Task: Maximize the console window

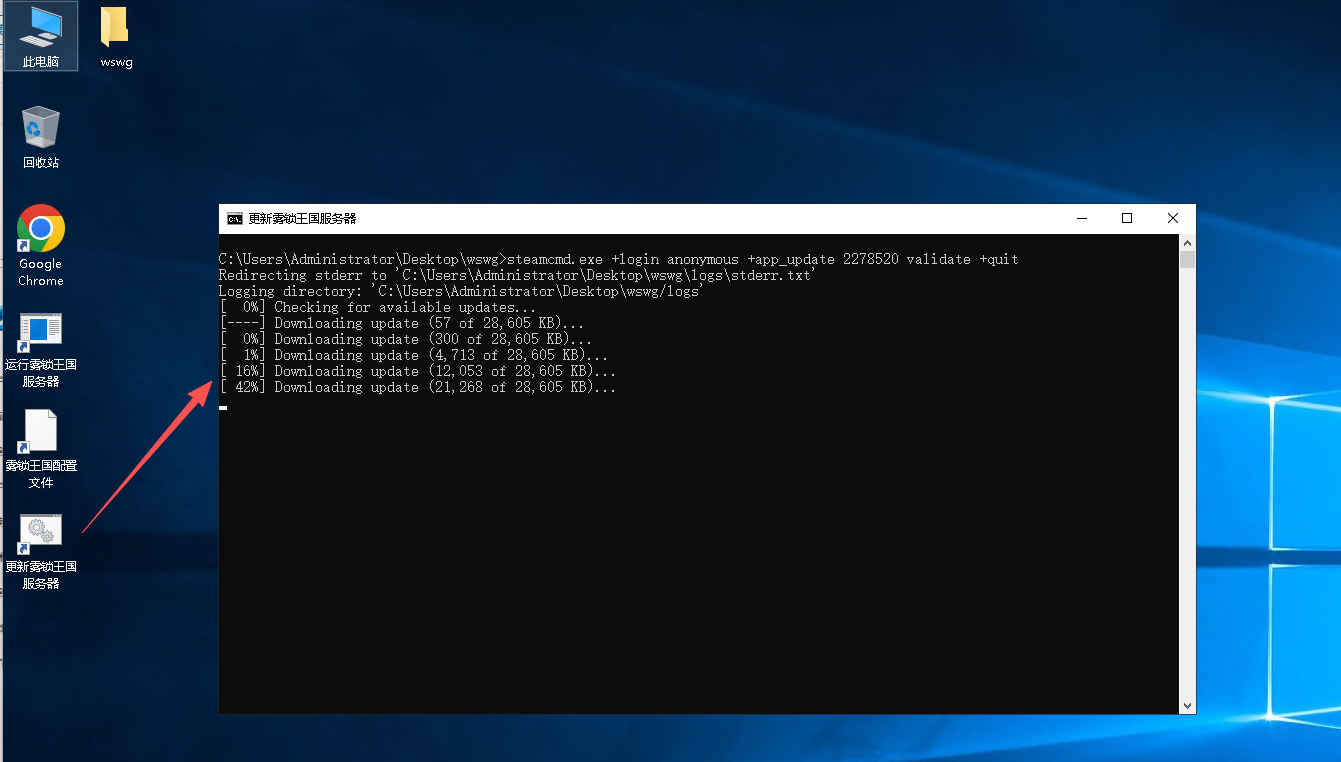Action: click(x=1127, y=218)
